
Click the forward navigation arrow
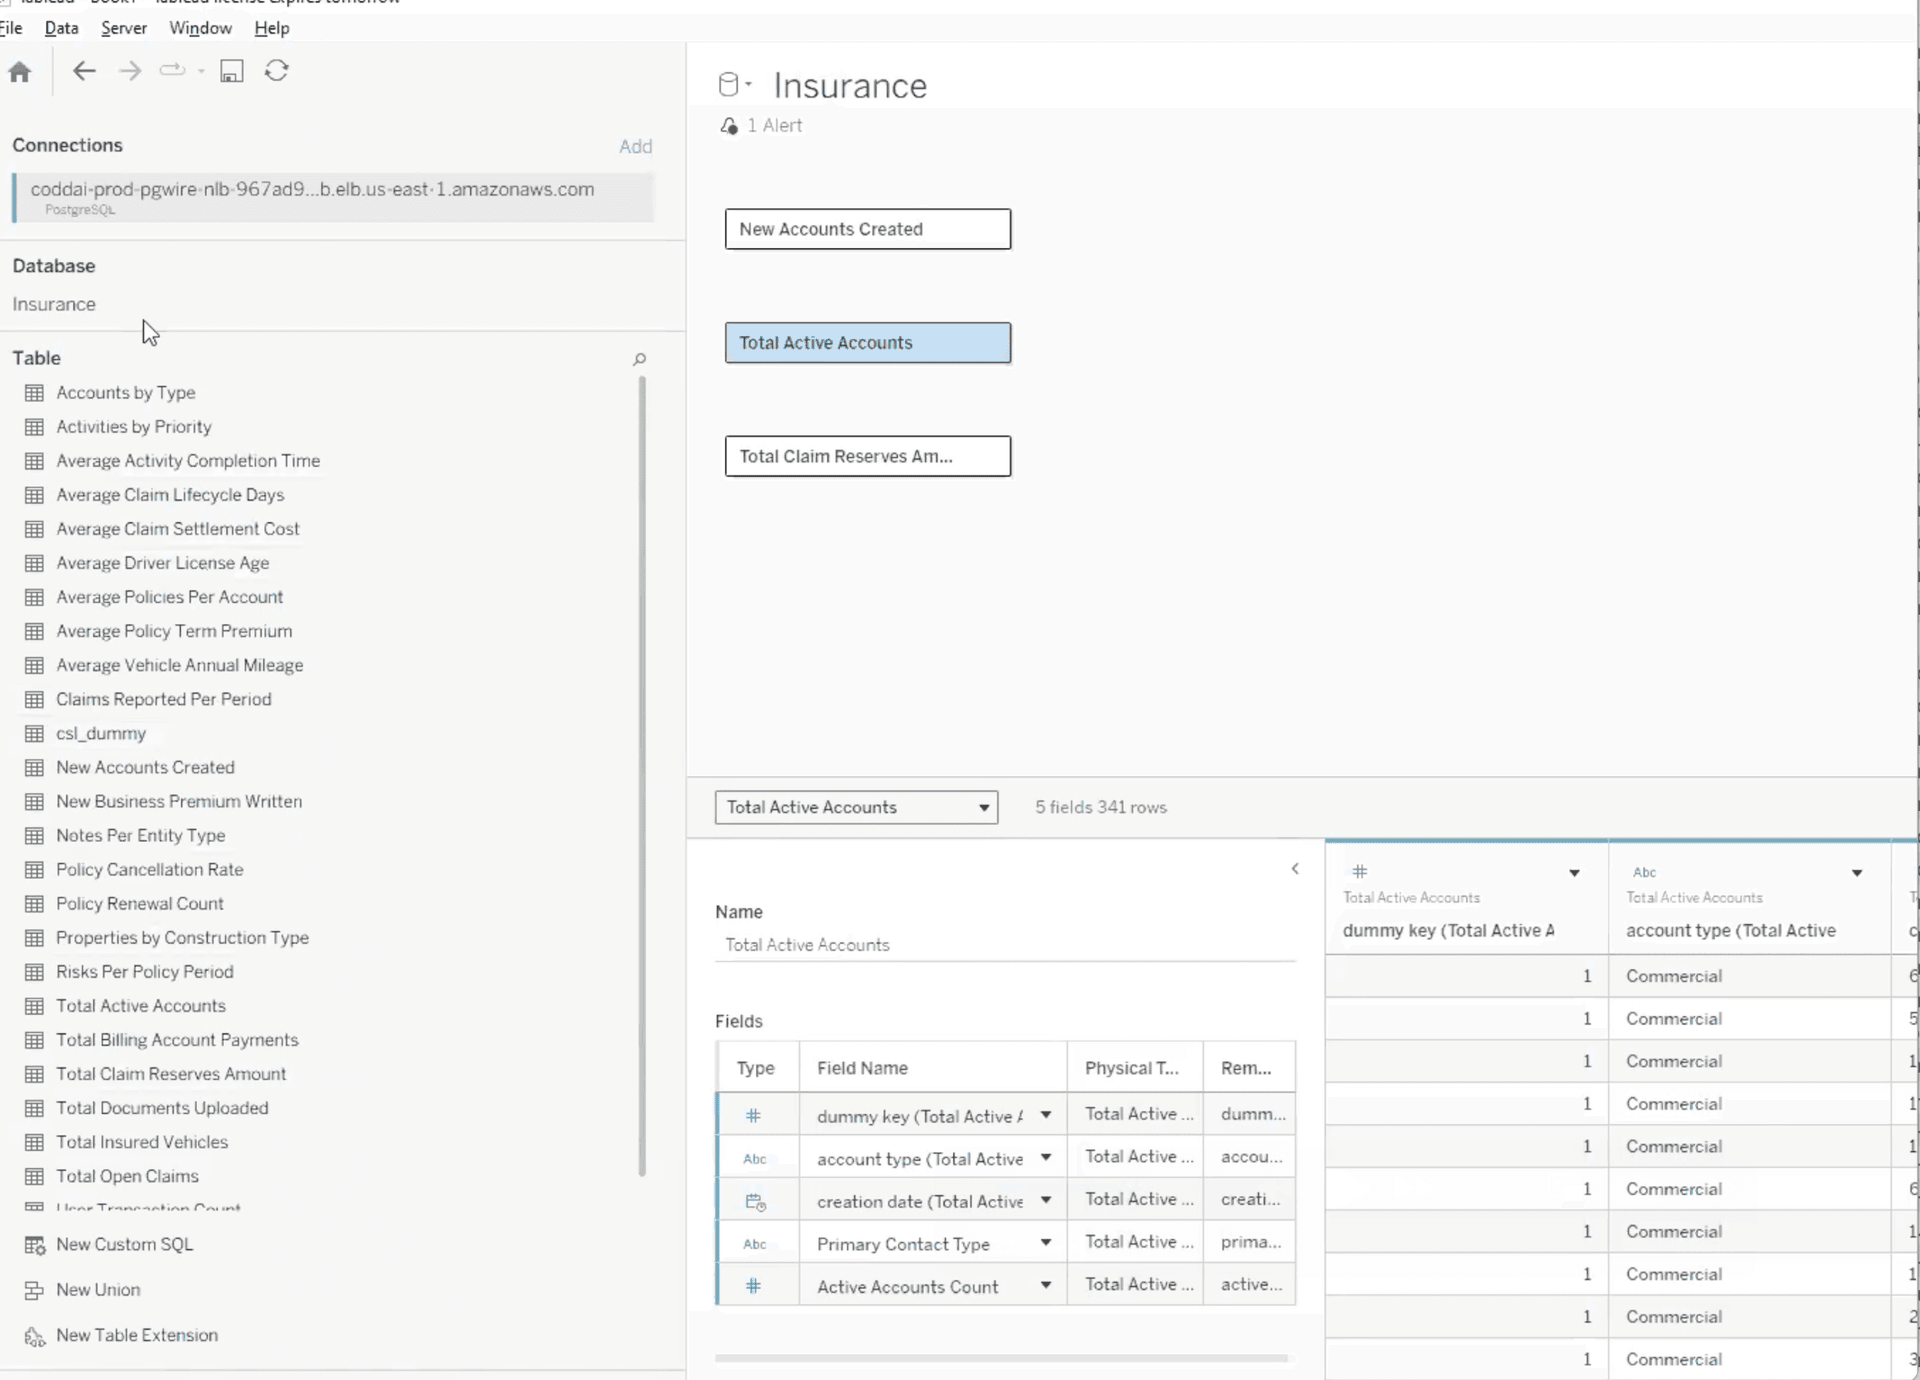(x=129, y=71)
